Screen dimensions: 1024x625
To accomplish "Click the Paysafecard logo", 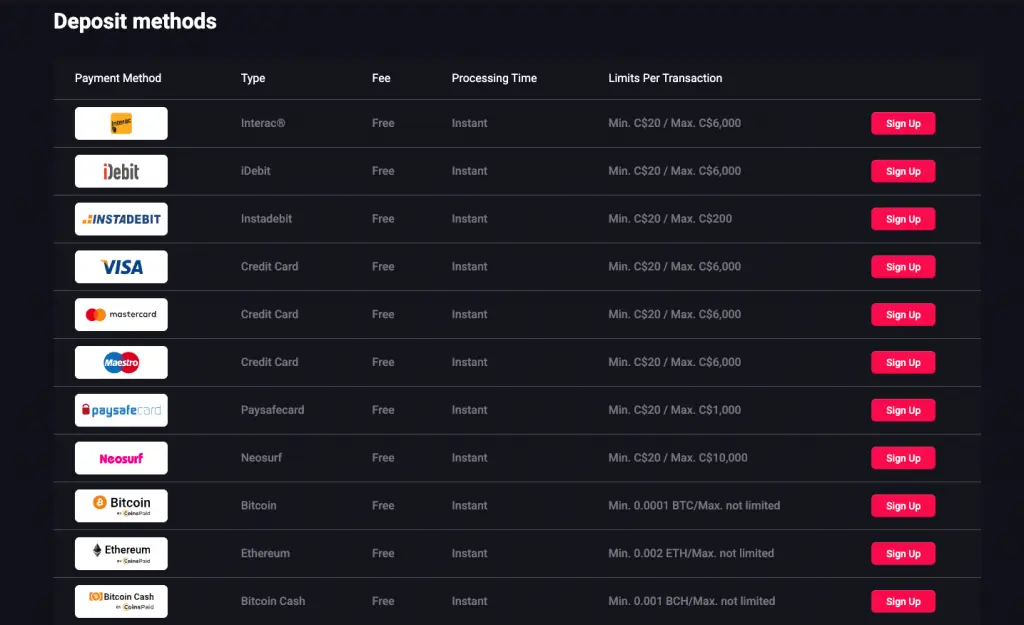I will [x=120, y=410].
